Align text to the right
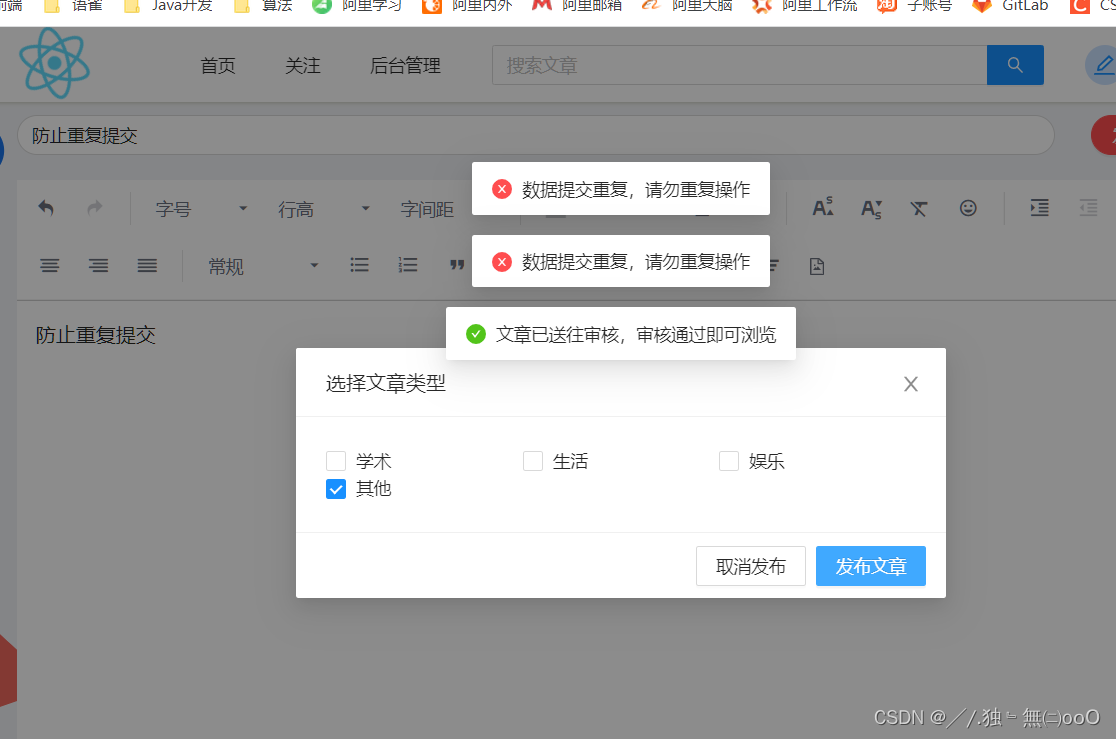1116x739 pixels. click(x=98, y=266)
